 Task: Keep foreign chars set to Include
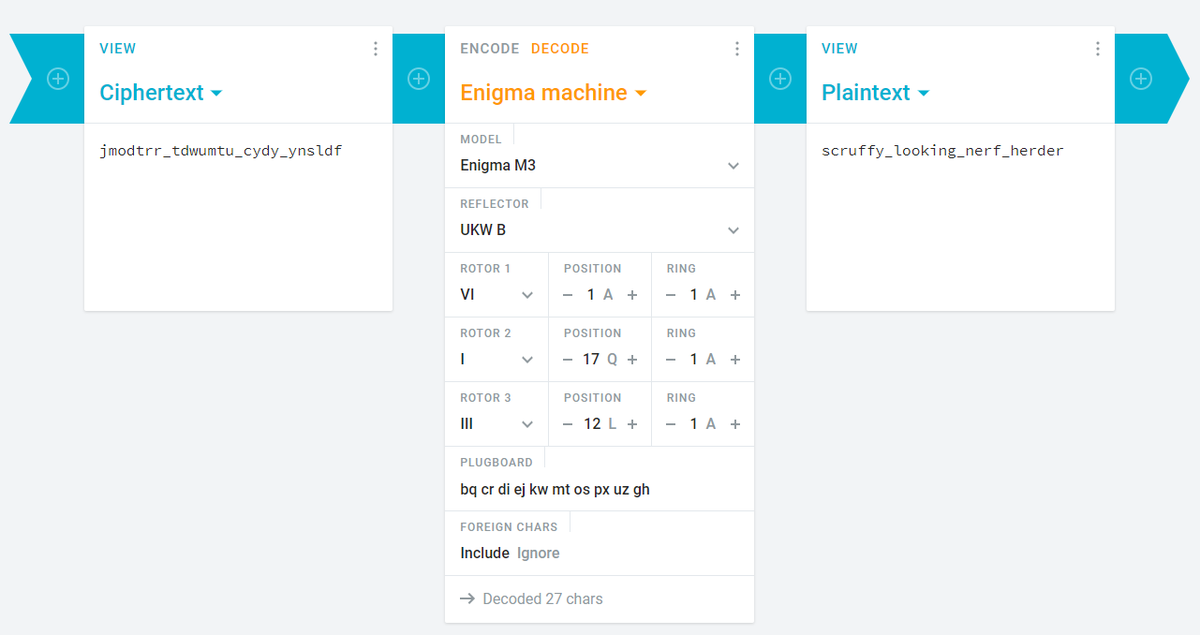click(x=484, y=552)
